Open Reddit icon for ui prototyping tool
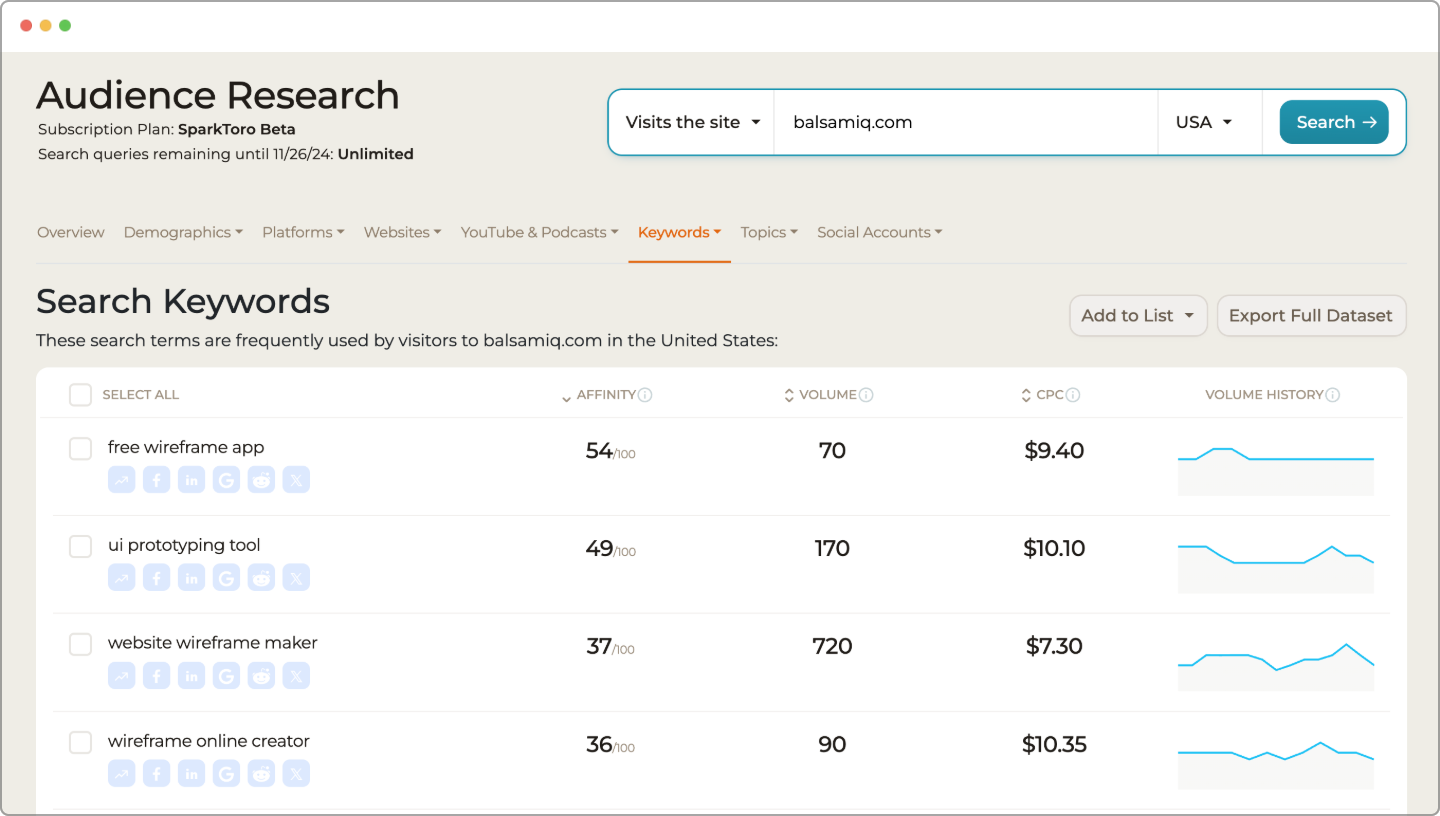Image resolution: width=1440 pixels, height=816 pixels. point(261,578)
